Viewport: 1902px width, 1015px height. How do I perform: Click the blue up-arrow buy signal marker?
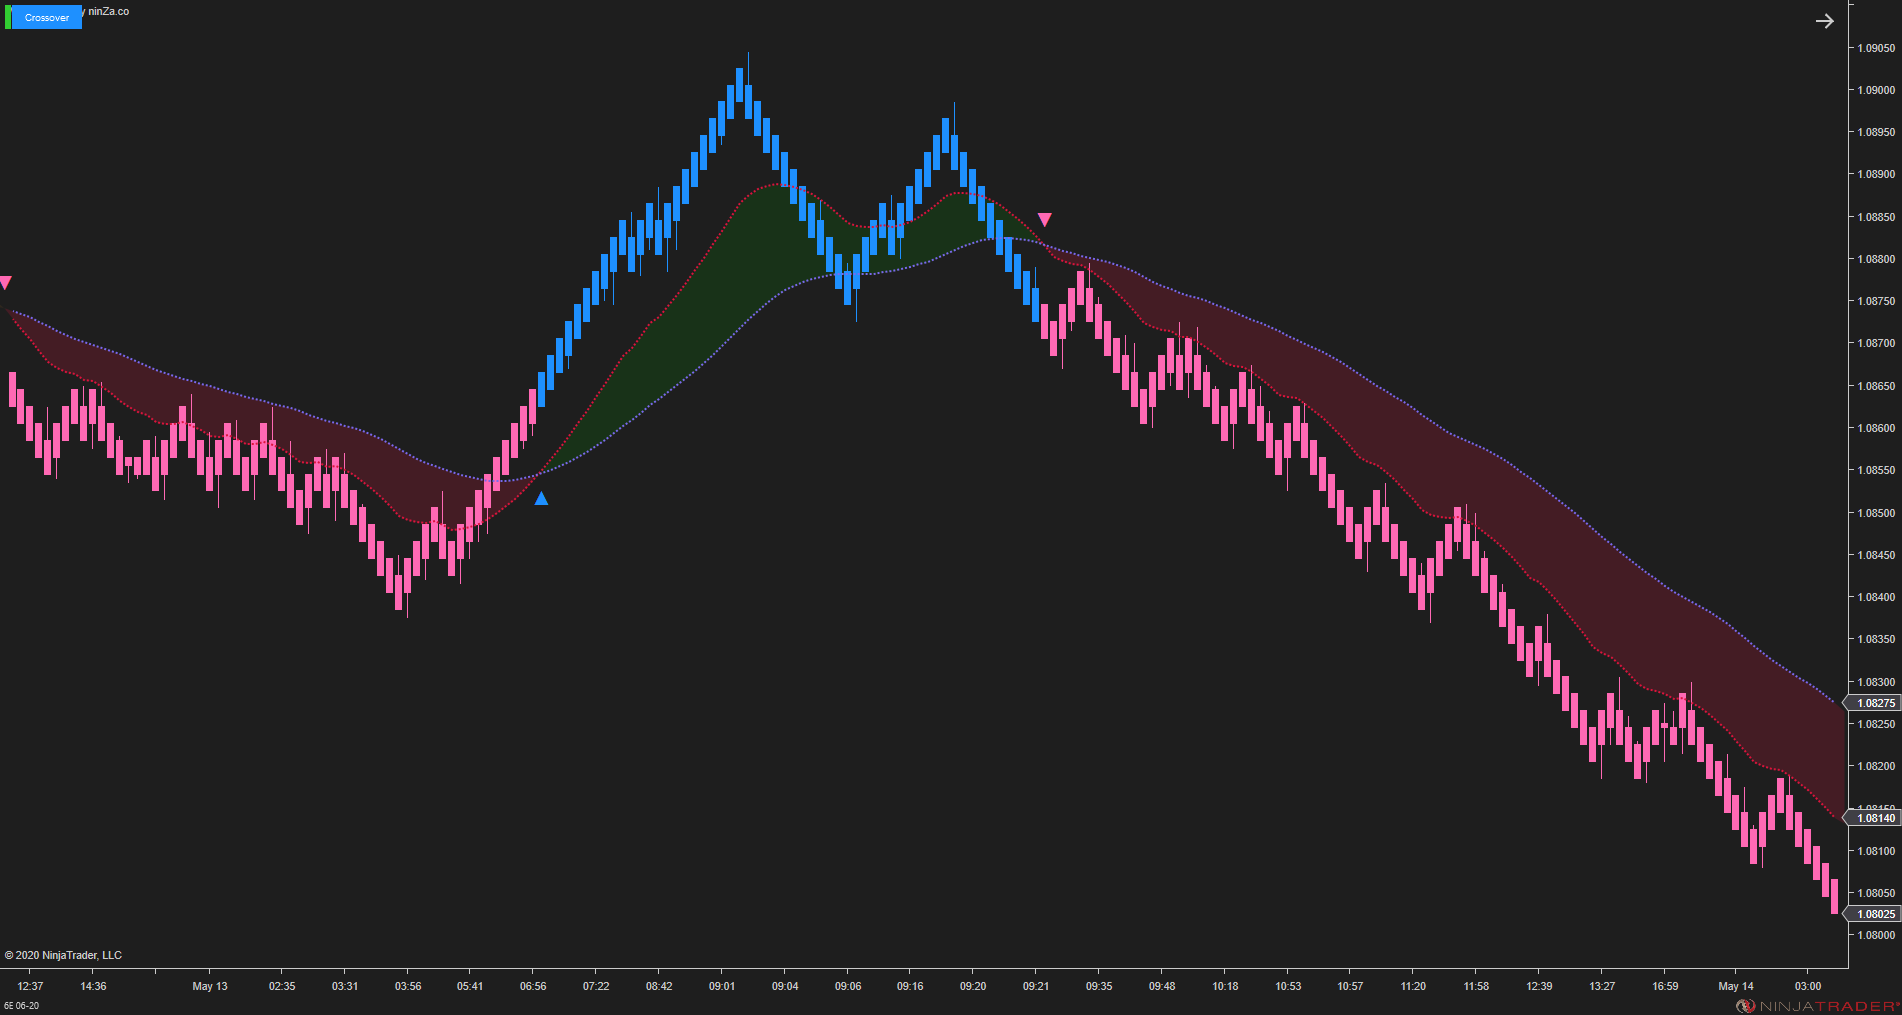click(540, 498)
